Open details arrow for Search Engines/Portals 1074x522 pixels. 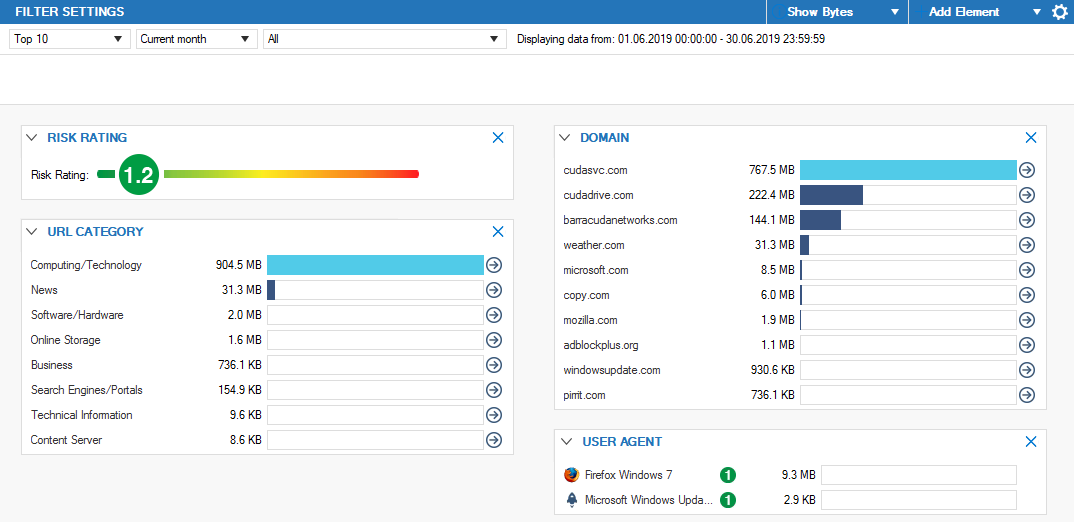pyautogui.click(x=494, y=390)
